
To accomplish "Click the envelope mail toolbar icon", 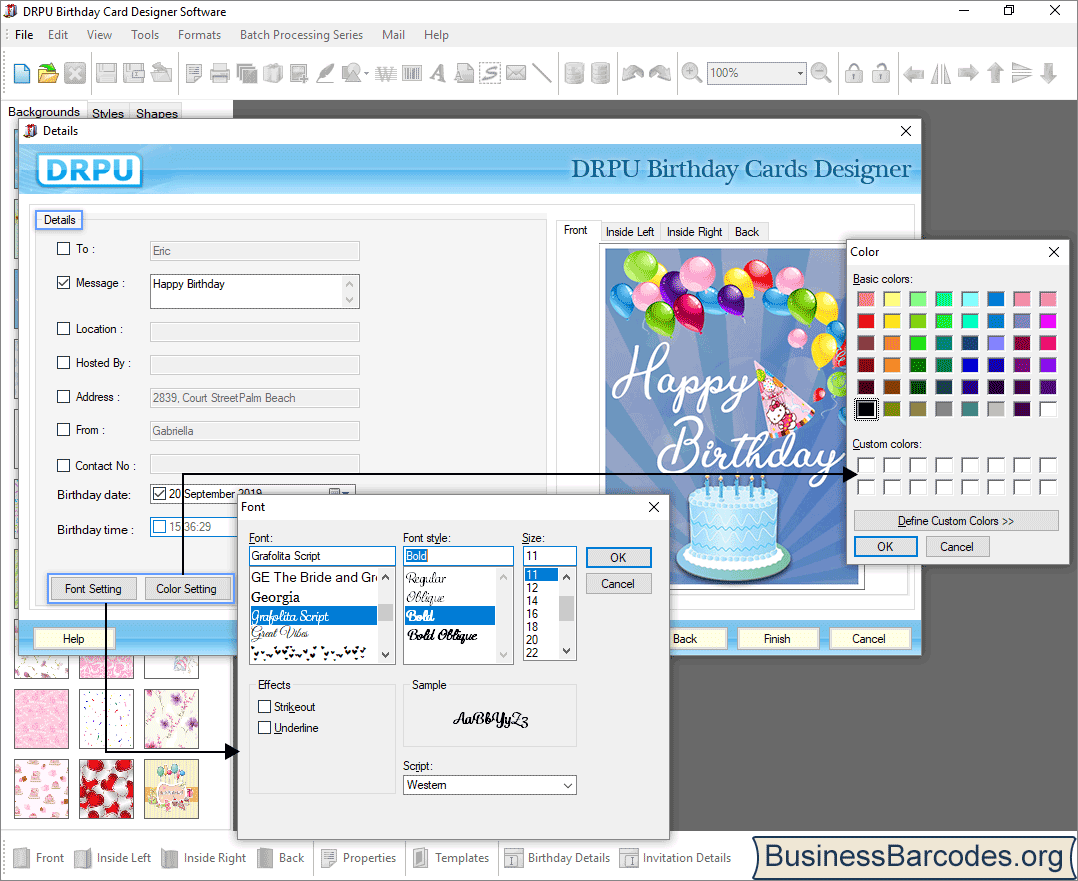I will click(x=516, y=73).
